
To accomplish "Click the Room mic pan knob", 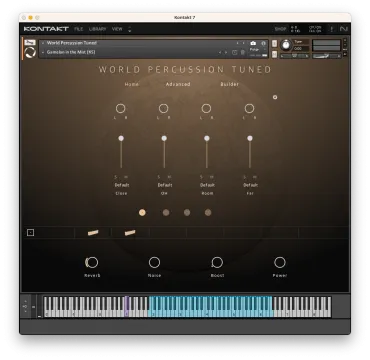I will point(206,108).
